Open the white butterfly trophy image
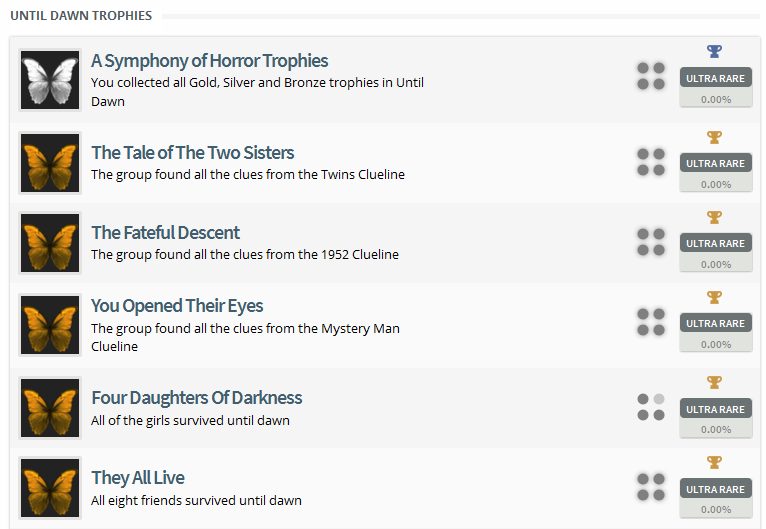This screenshot has height=529, width=766. [50, 80]
